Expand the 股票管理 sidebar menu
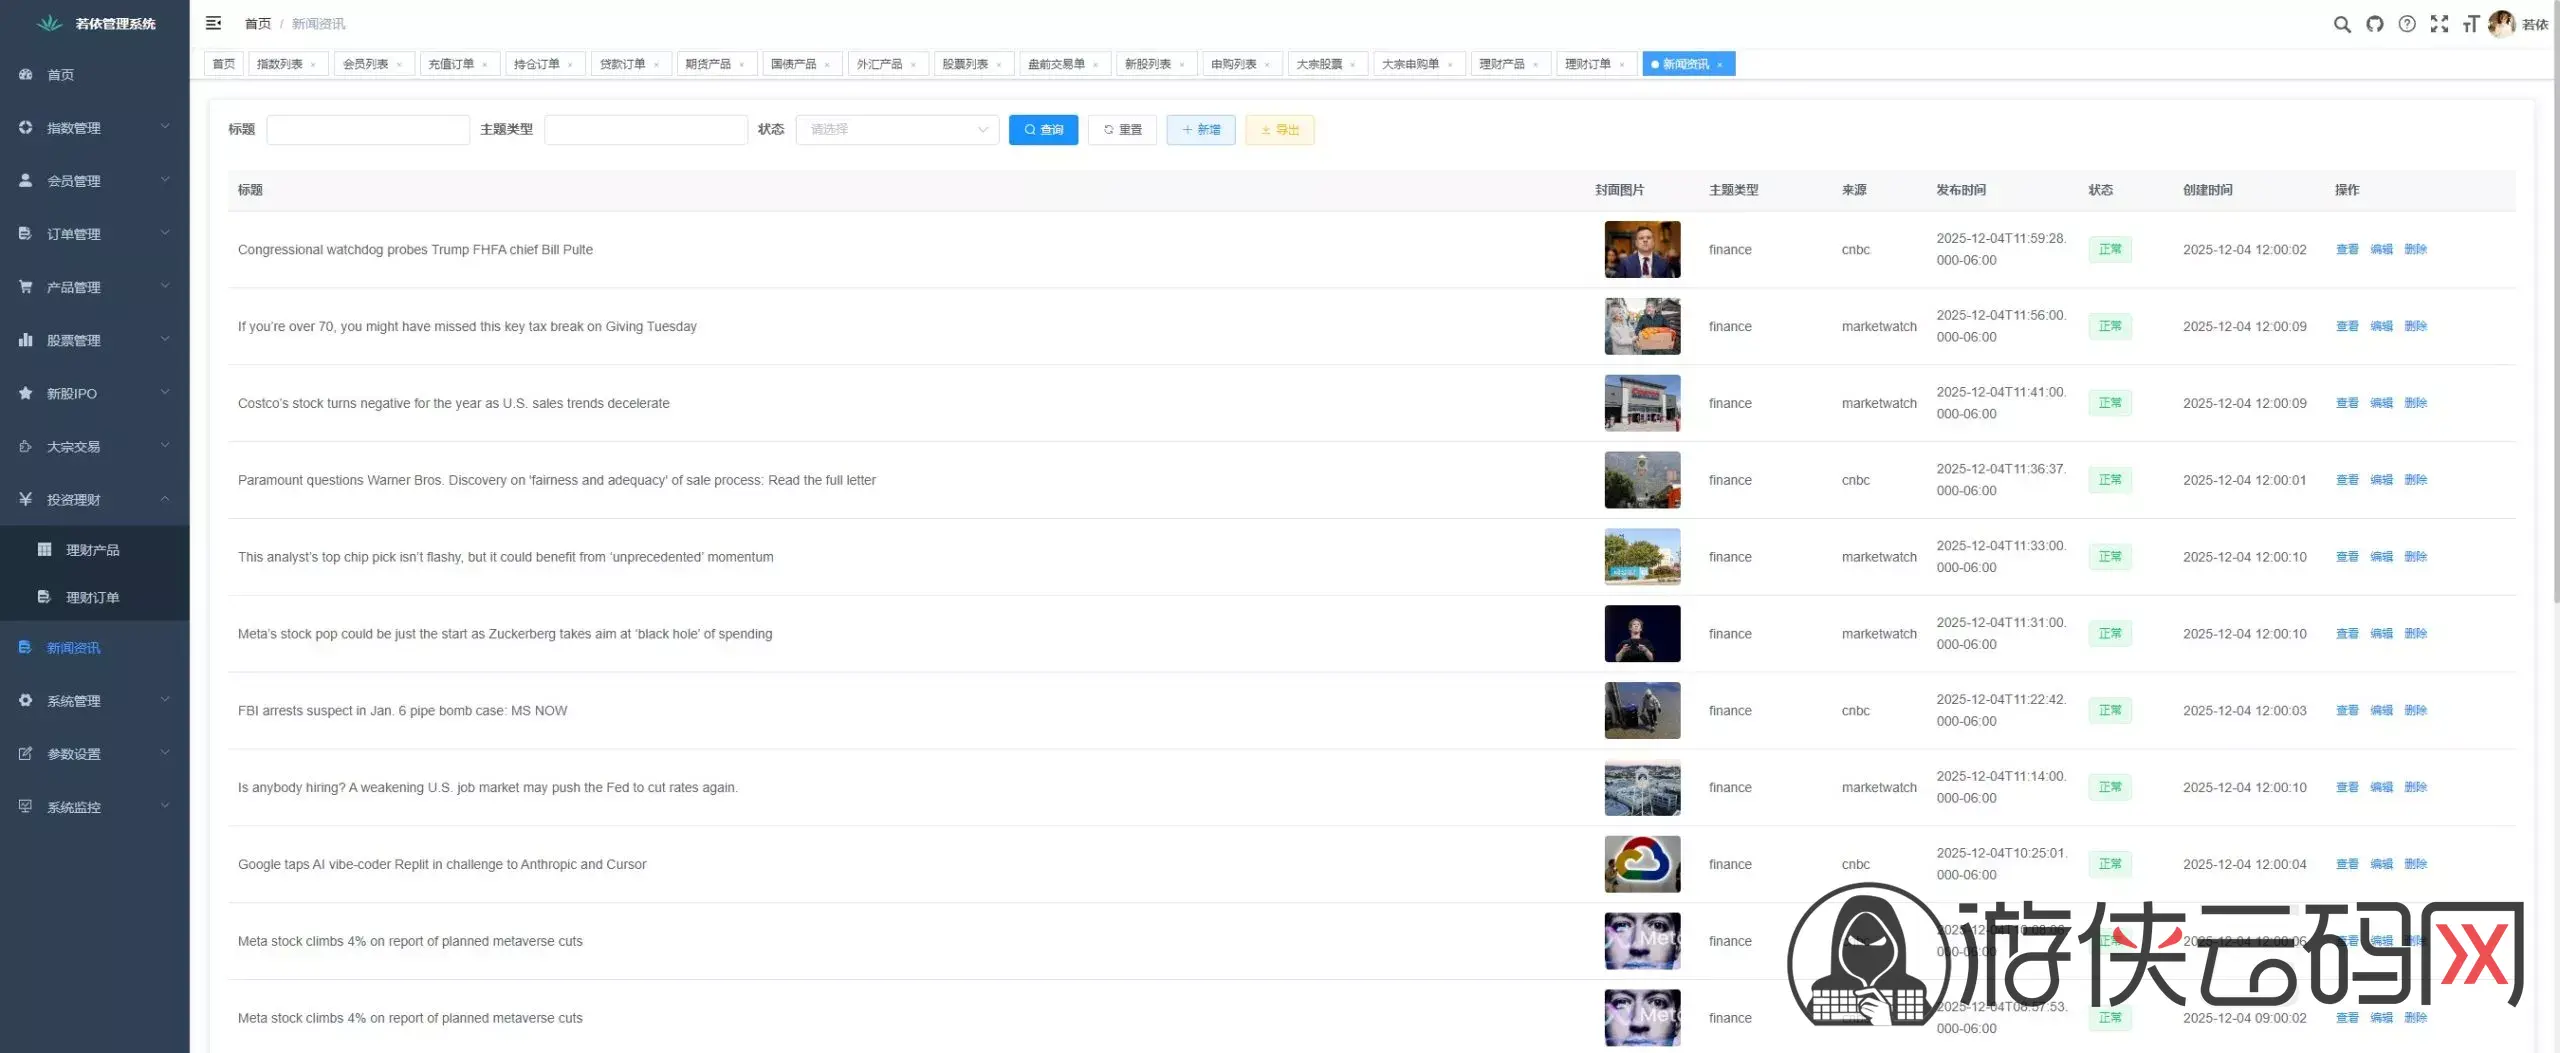 [95, 339]
